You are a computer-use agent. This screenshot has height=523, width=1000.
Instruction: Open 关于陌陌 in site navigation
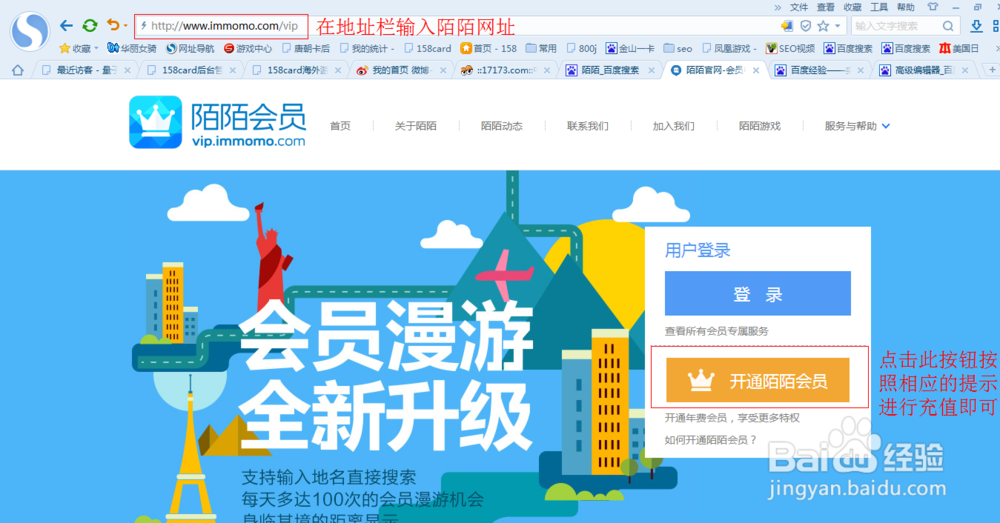416,126
